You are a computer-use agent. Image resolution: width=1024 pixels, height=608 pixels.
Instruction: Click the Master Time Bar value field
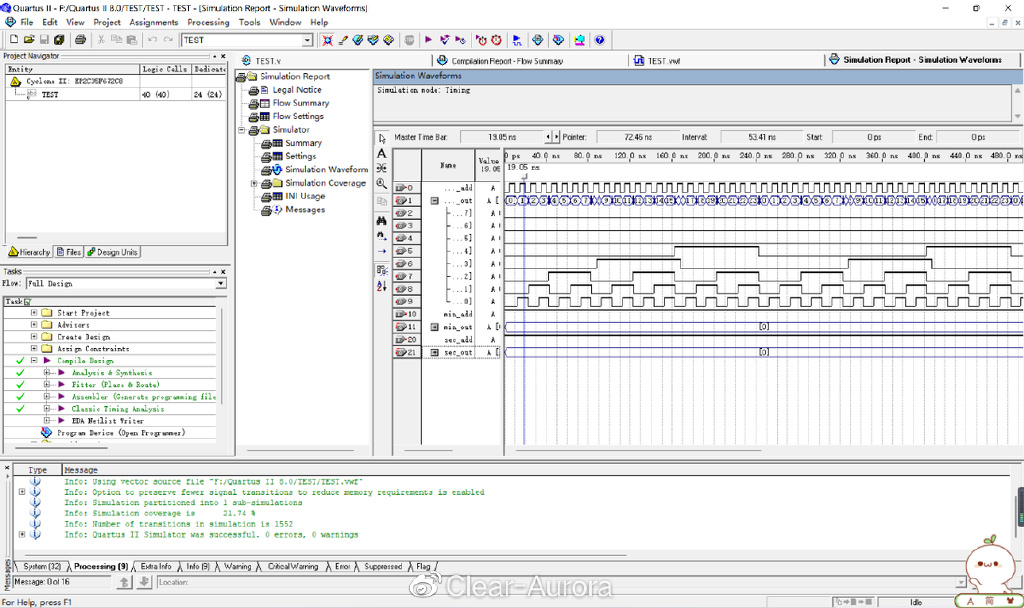[502, 137]
